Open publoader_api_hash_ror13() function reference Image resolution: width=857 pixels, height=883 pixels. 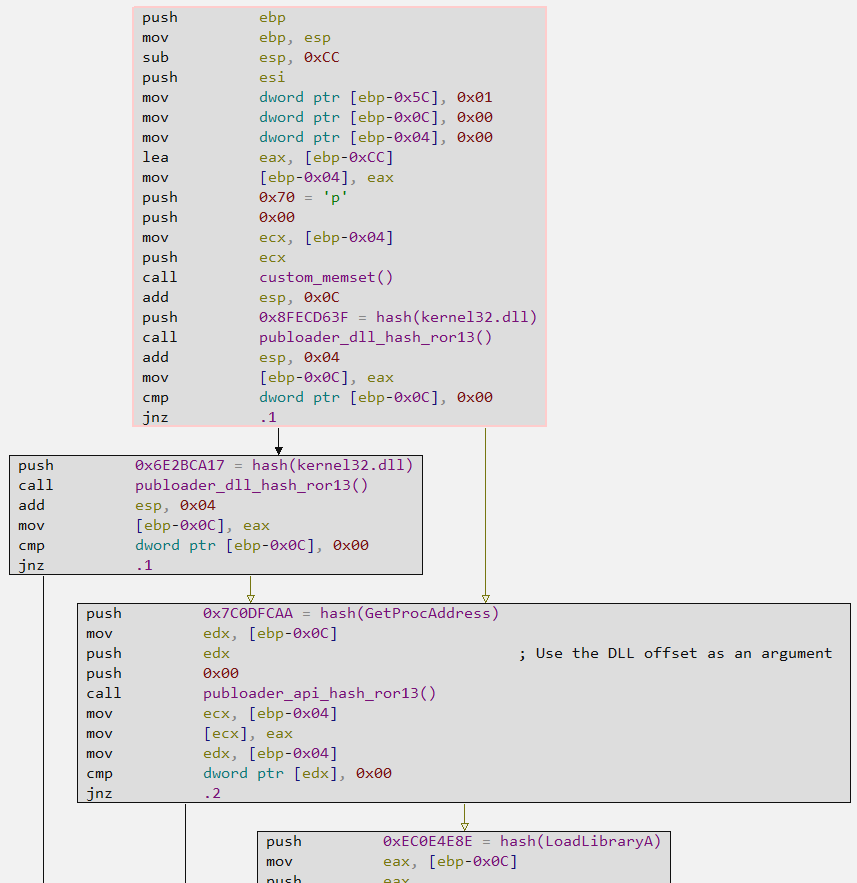tap(319, 693)
